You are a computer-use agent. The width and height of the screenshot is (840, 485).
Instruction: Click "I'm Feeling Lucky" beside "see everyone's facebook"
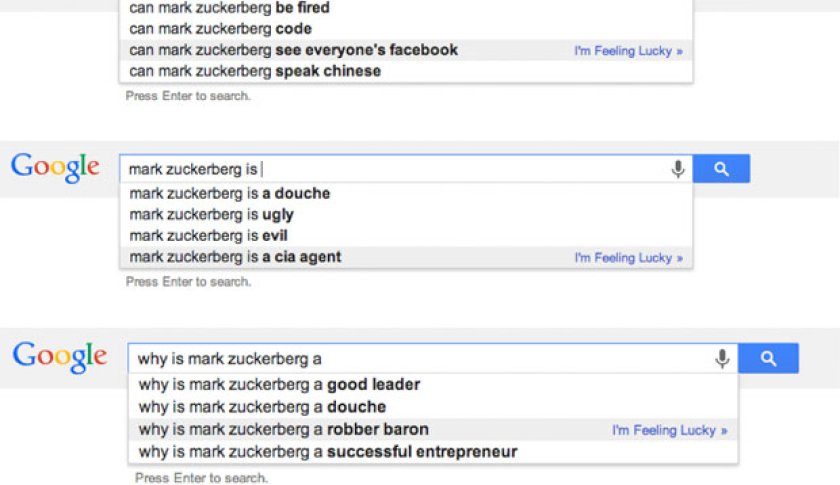628,51
